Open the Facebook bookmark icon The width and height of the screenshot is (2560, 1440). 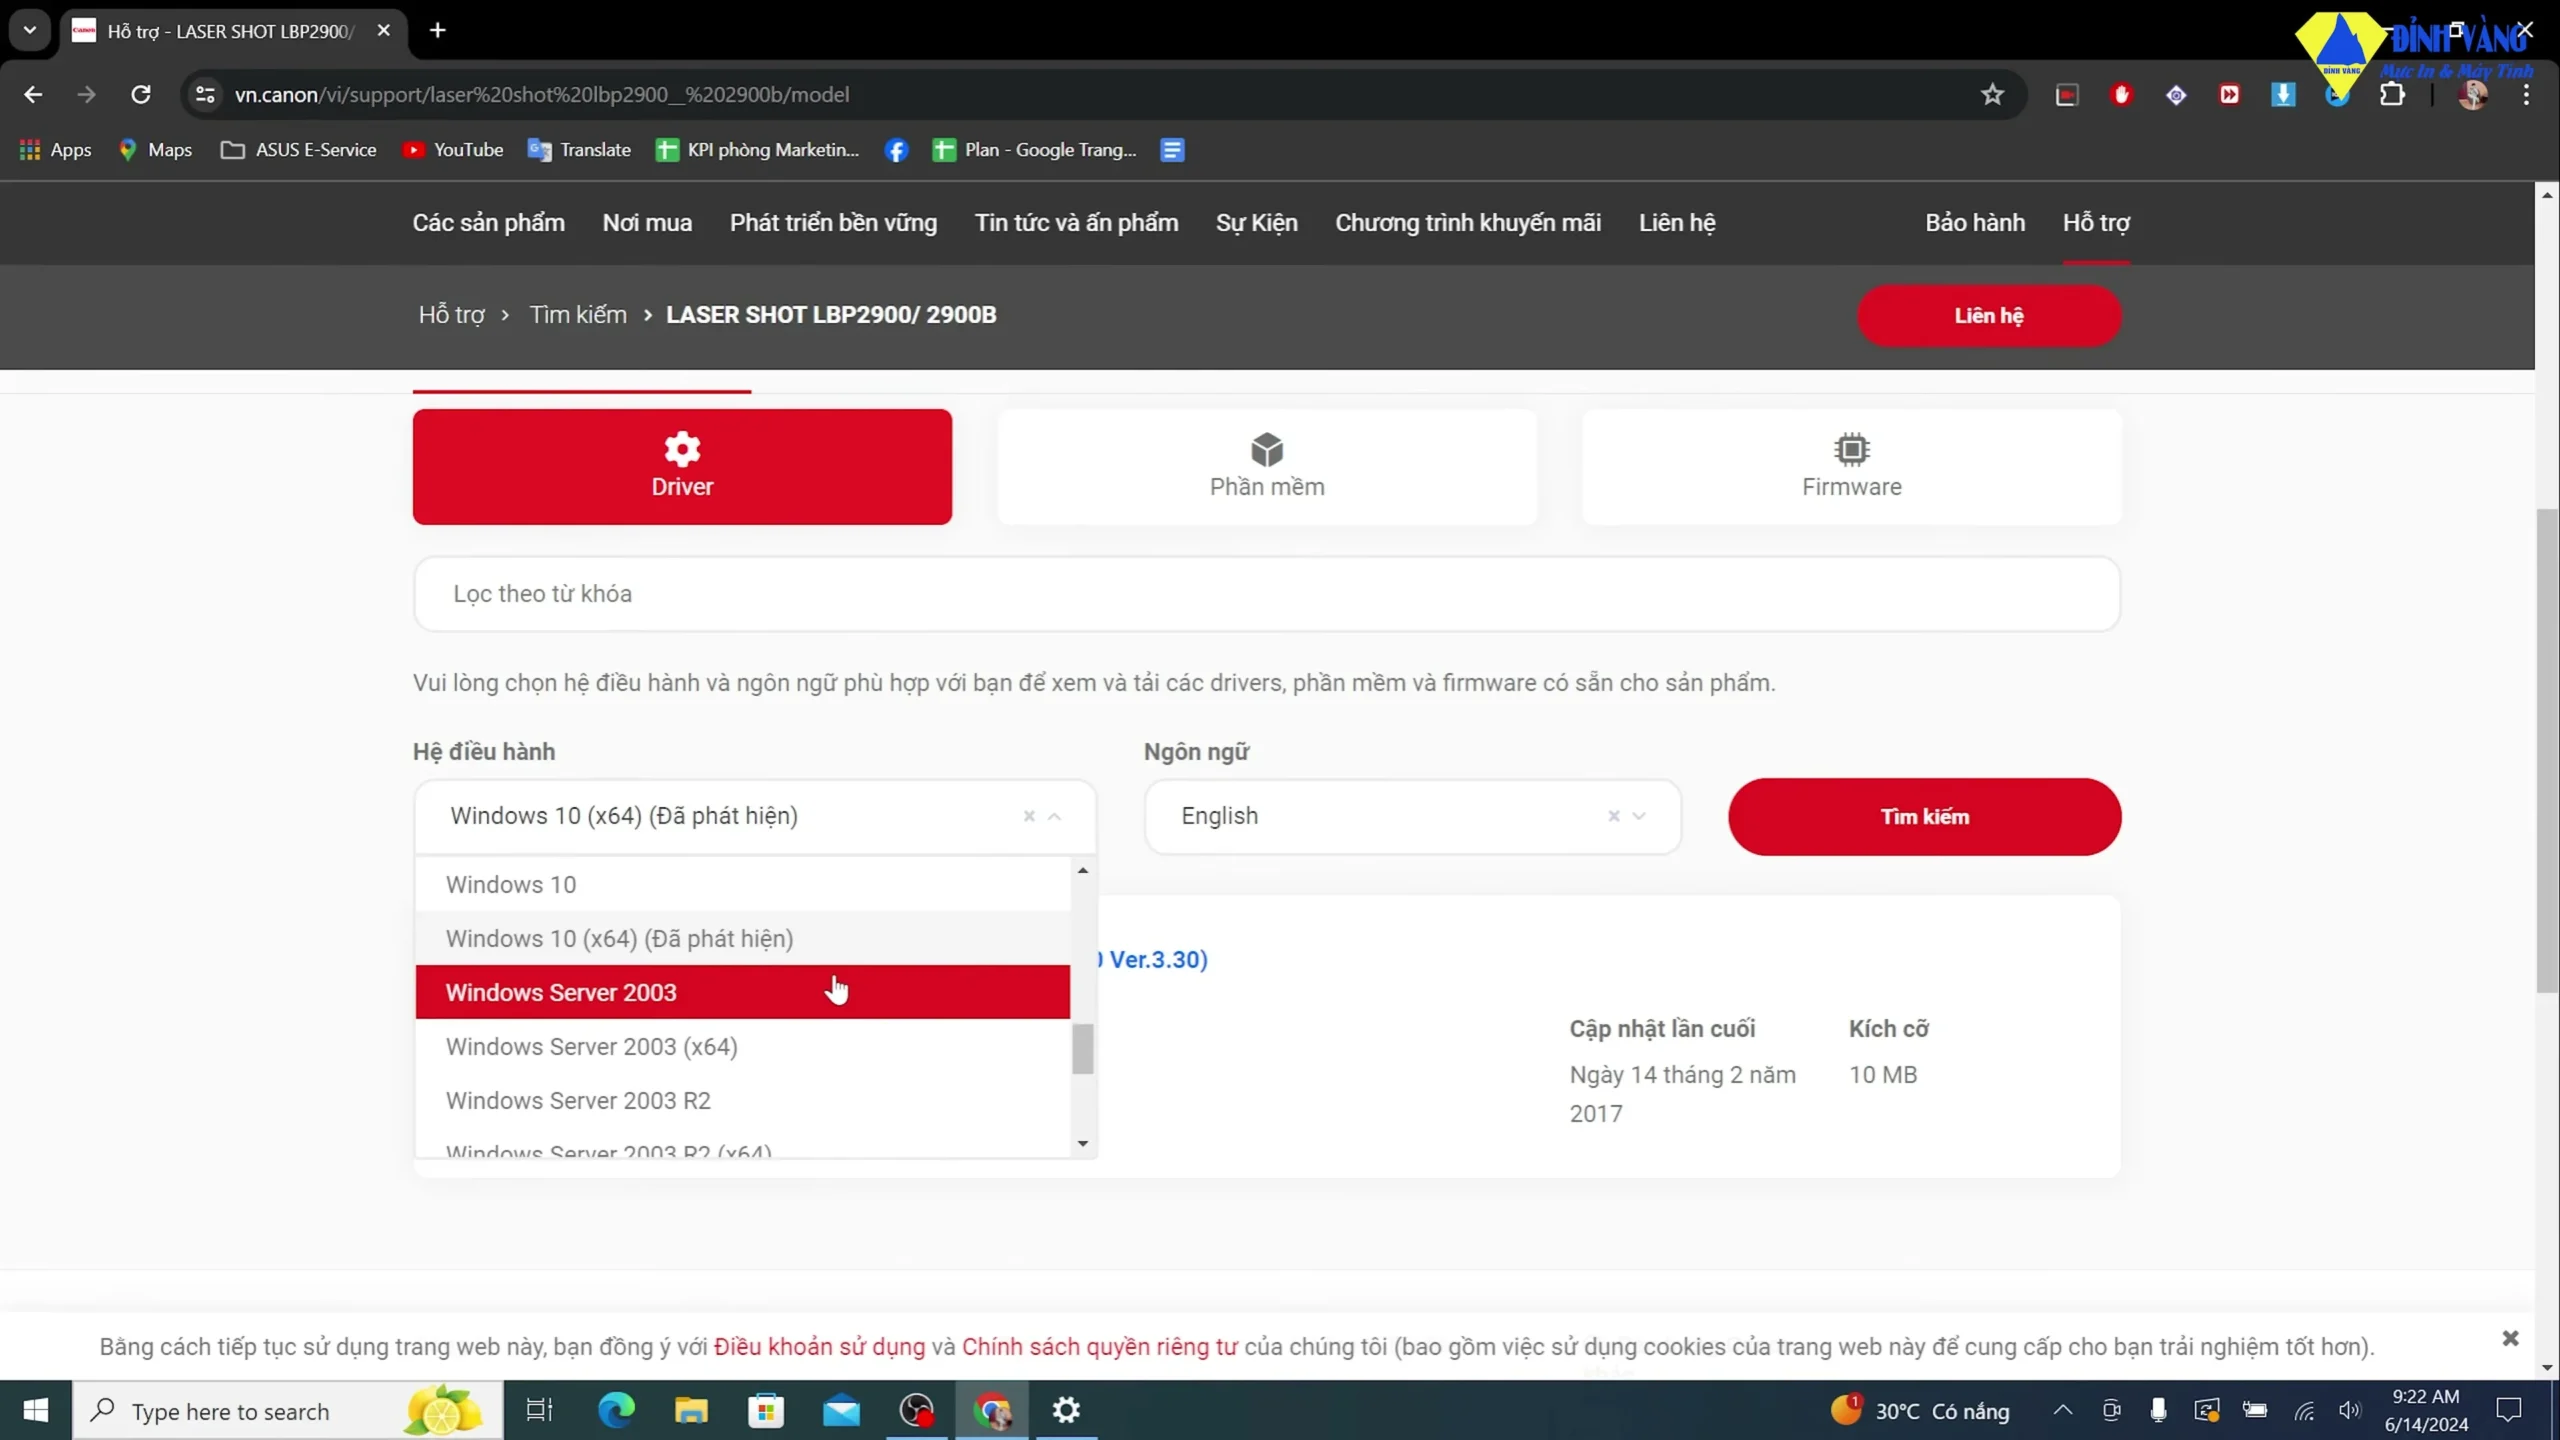click(x=896, y=150)
